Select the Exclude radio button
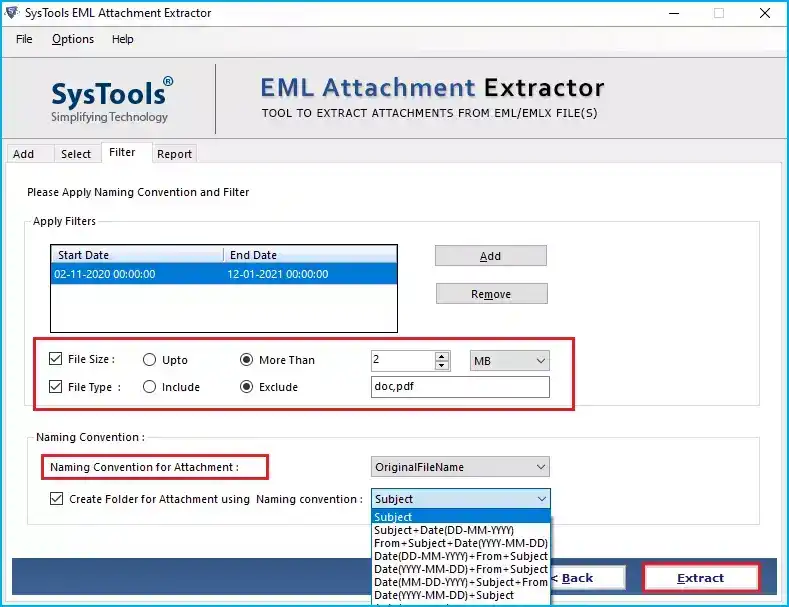The image size is (789, 607). (247, 387)
